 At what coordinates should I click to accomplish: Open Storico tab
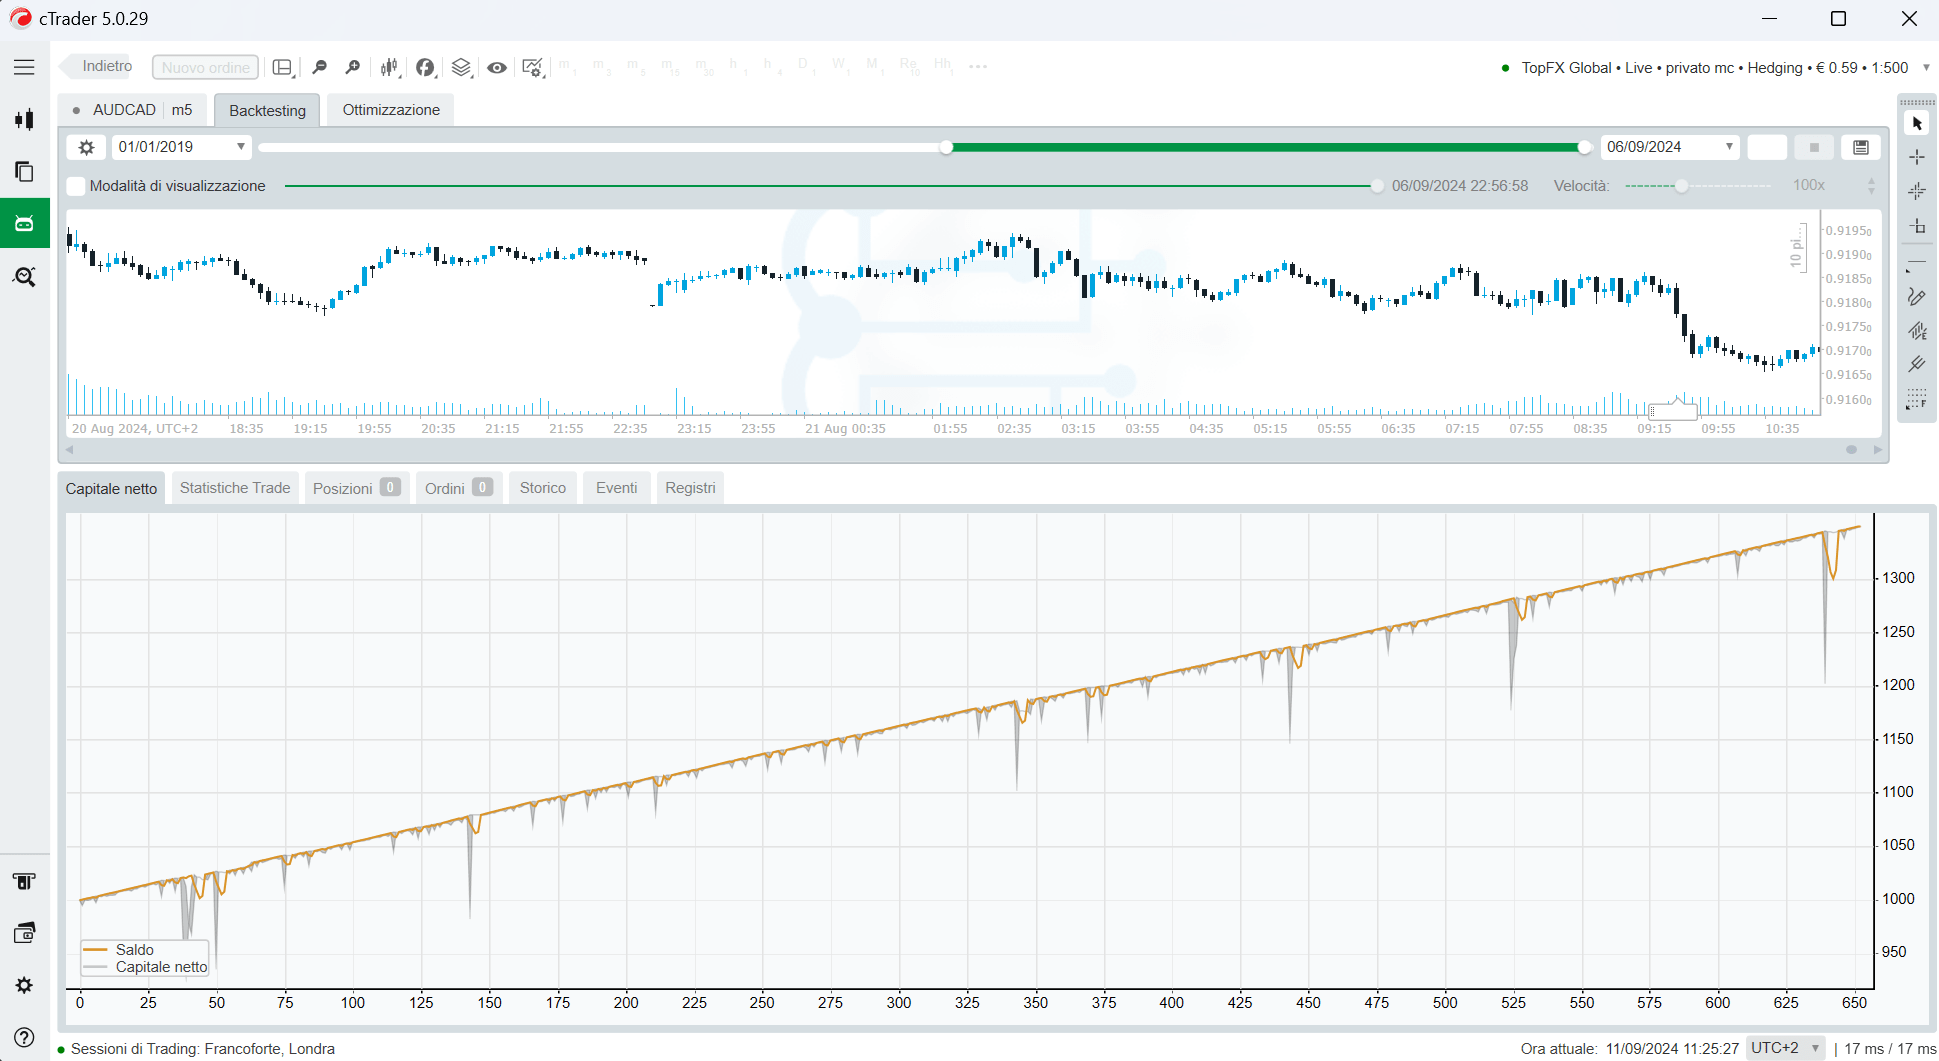tap(543, 488)
